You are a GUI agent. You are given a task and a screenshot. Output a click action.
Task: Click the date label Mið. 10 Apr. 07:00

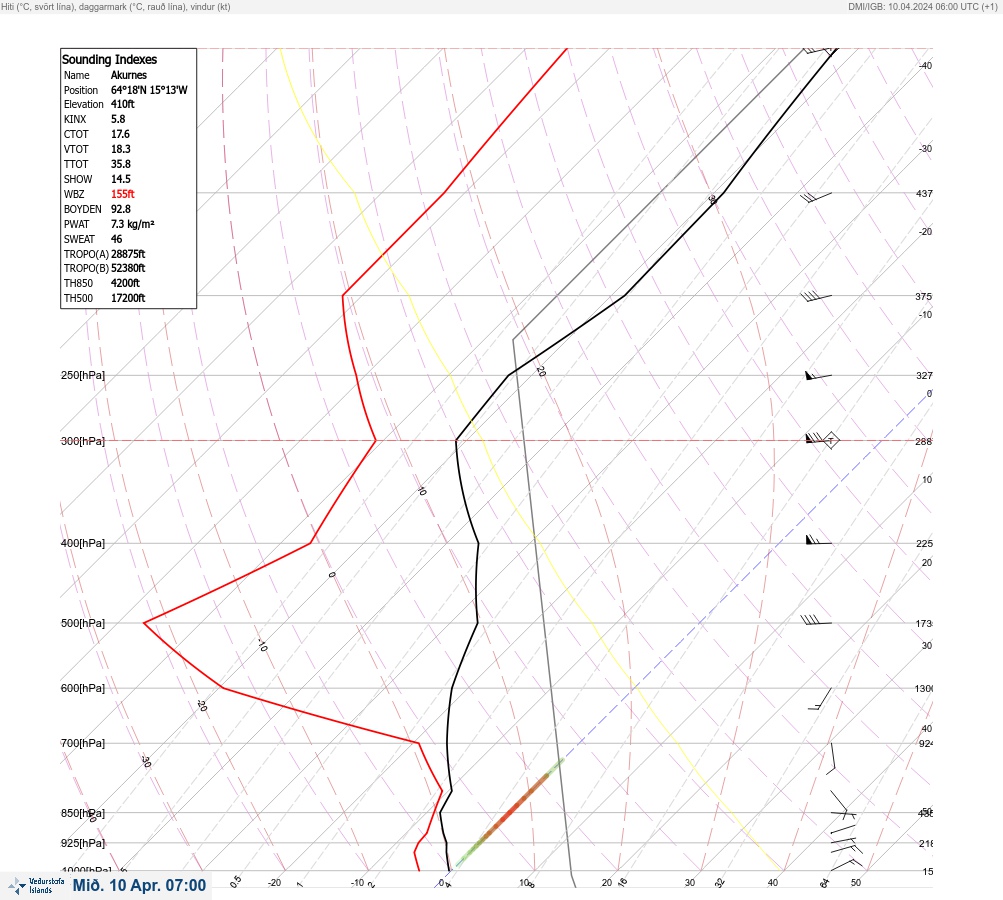coord(139,885)
